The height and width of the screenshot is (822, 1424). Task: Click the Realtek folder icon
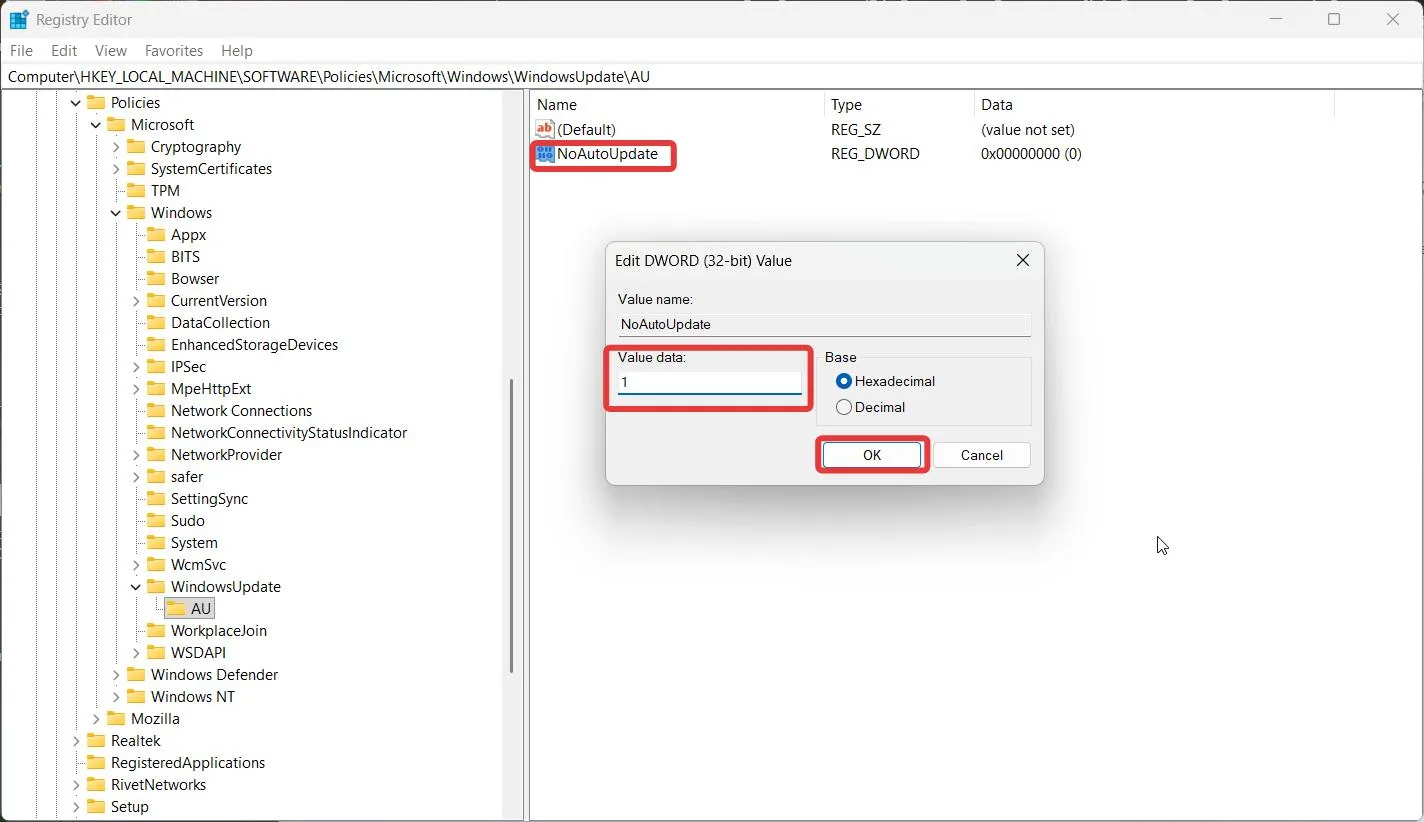click(x=96, y=740)
